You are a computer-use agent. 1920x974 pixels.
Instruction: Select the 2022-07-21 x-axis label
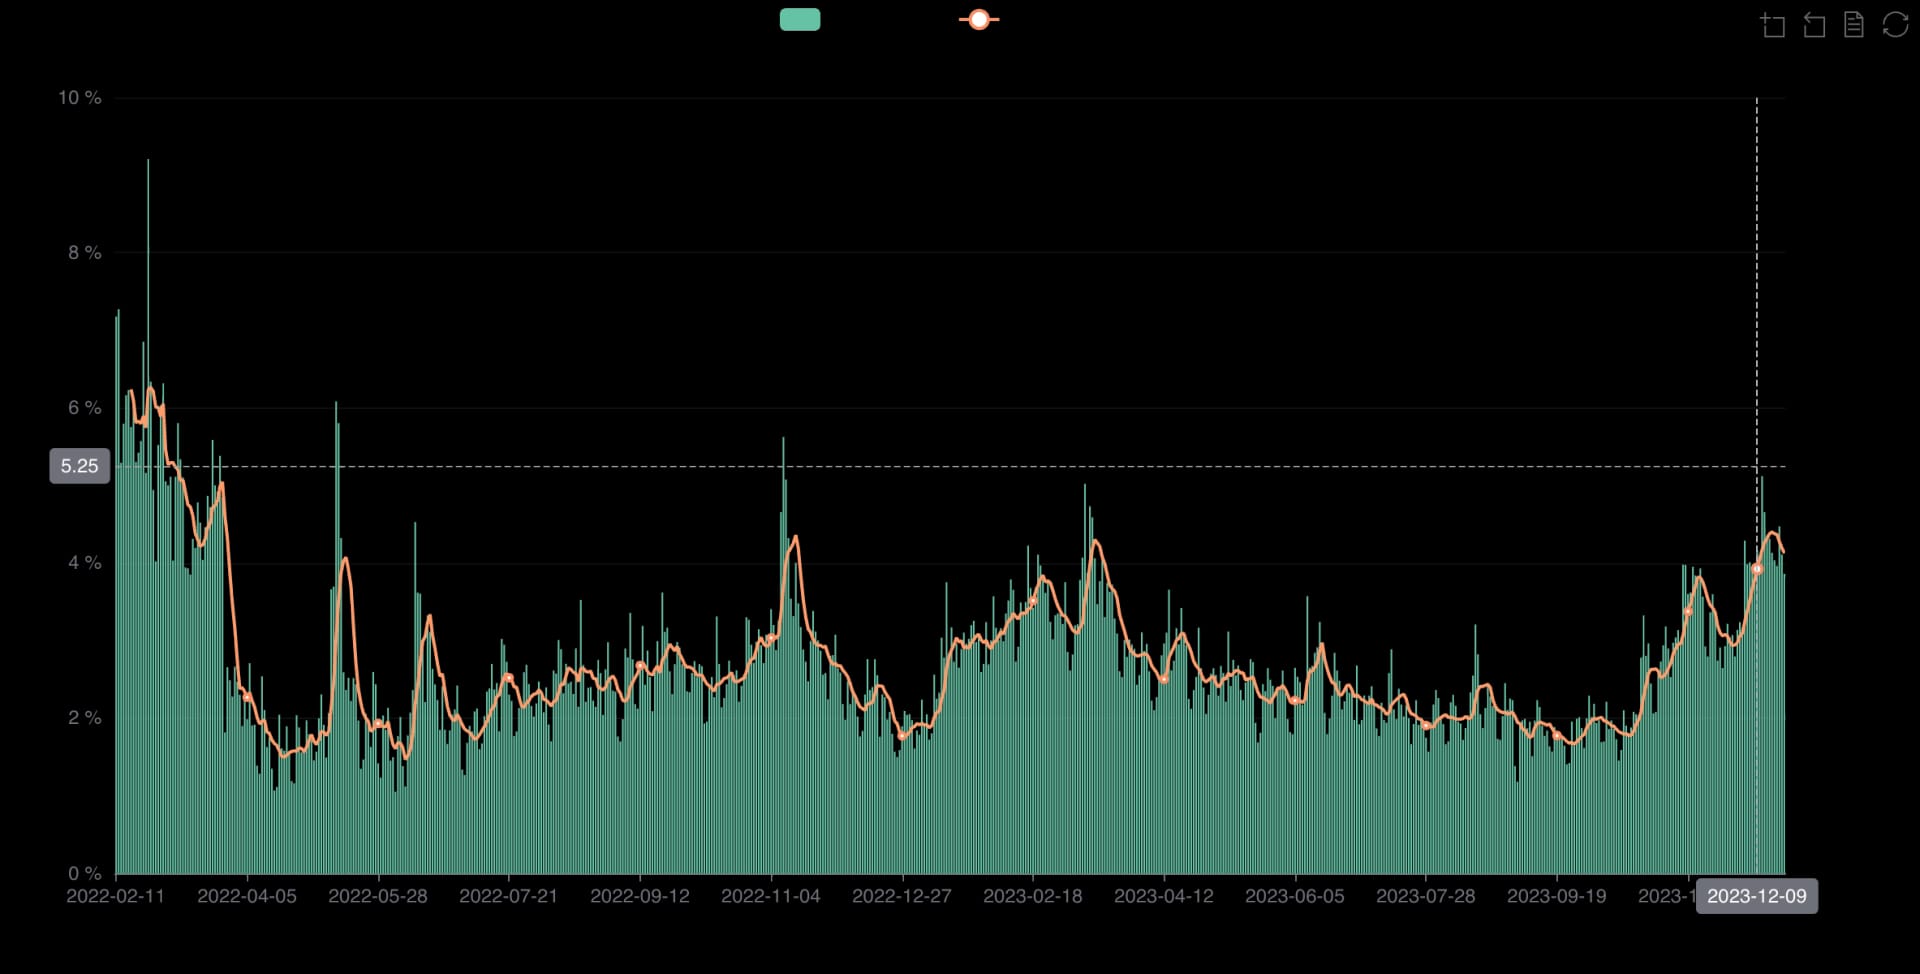(508, 896)
